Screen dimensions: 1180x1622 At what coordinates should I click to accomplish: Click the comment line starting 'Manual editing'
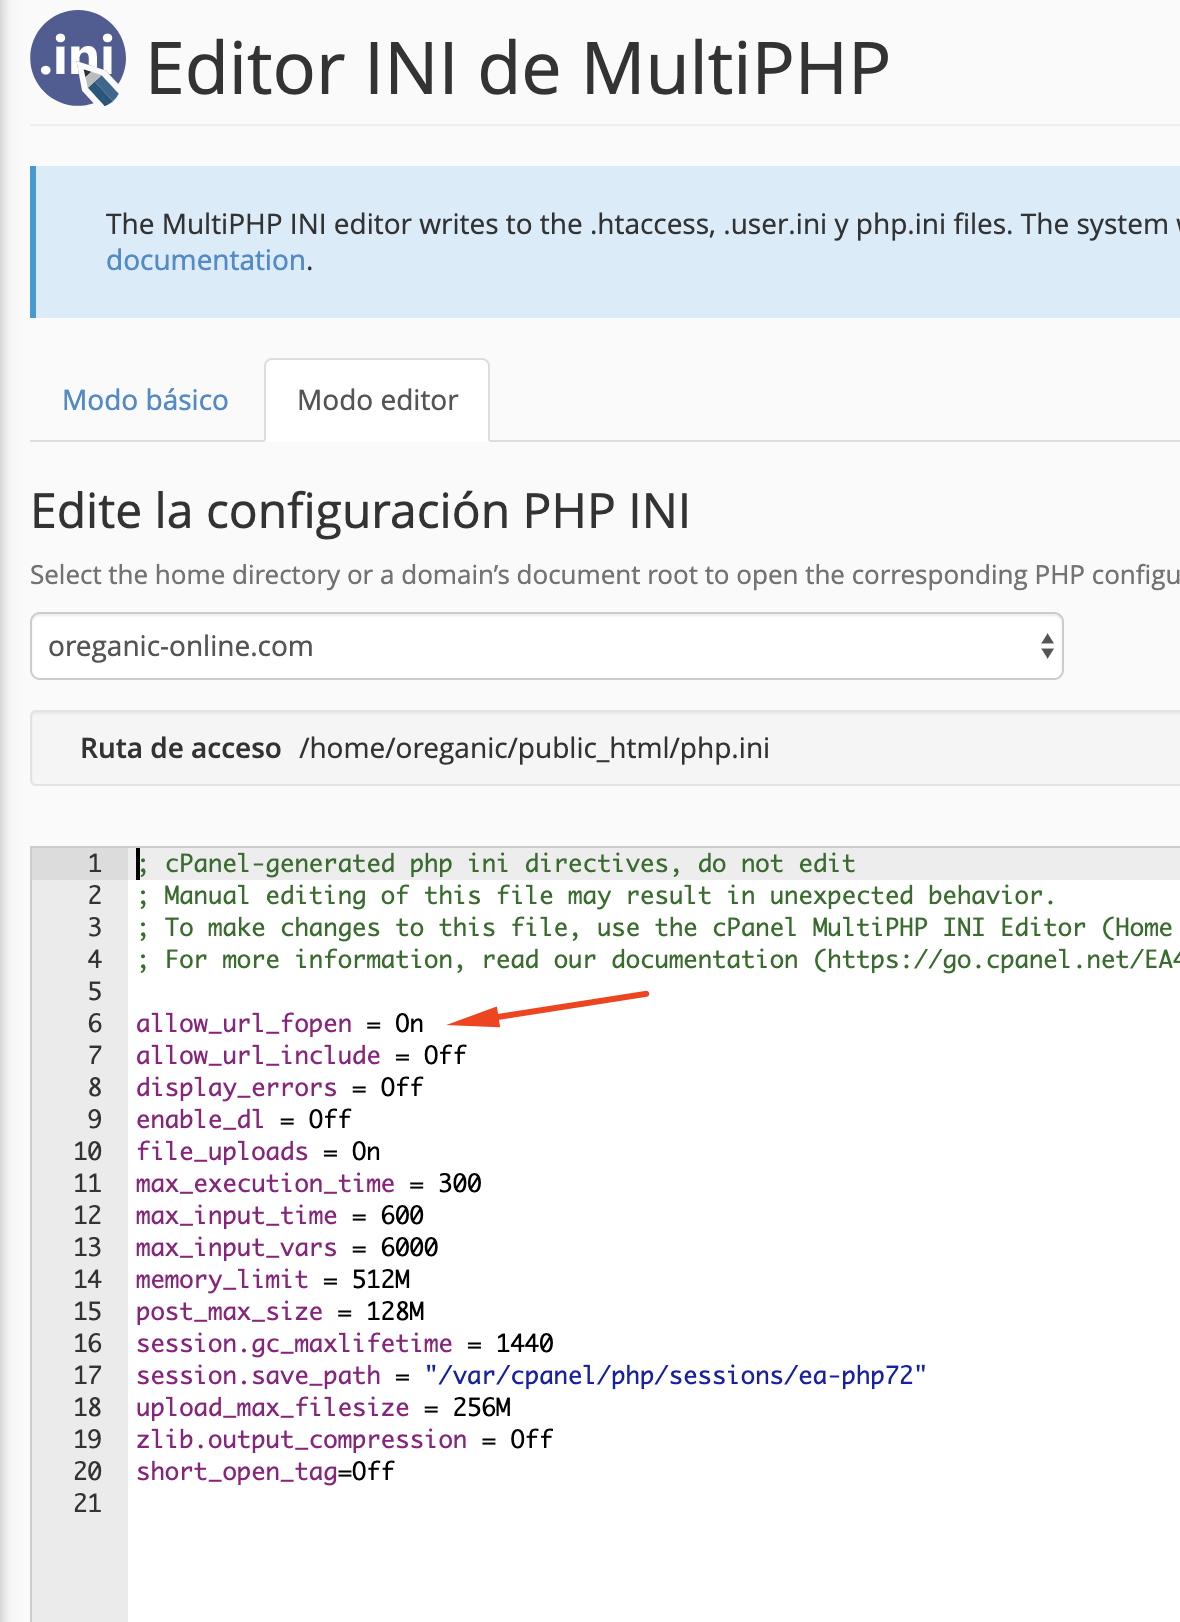[x=596, y=895]
